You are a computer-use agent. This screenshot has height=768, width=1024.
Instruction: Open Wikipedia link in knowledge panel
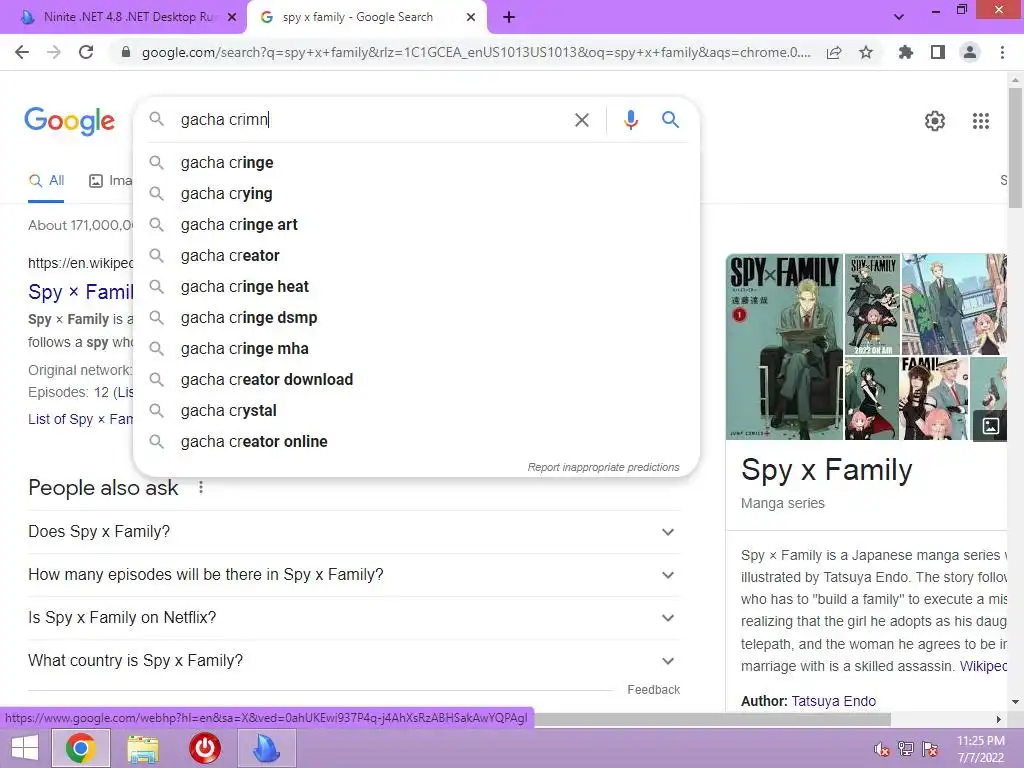point(983,666)
